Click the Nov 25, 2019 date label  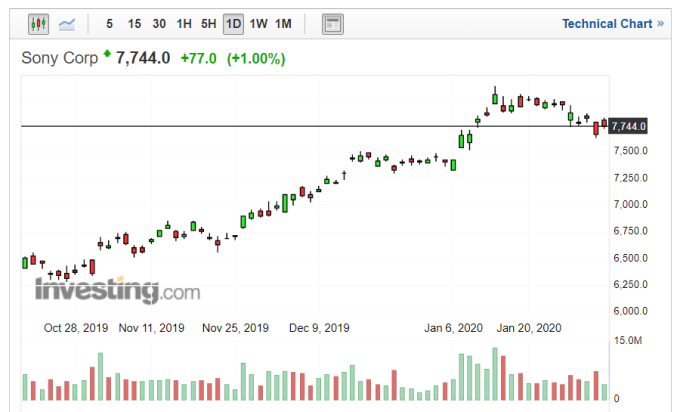click(235, 328)
